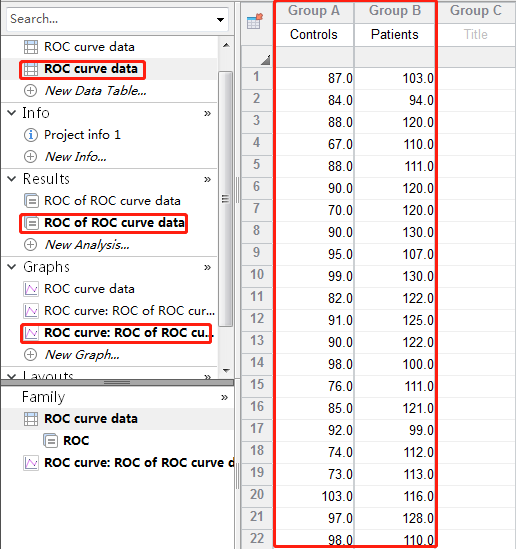The image size is (516, 549).
Task: Open the highlighted ROC curve data table
Action: 83,69
